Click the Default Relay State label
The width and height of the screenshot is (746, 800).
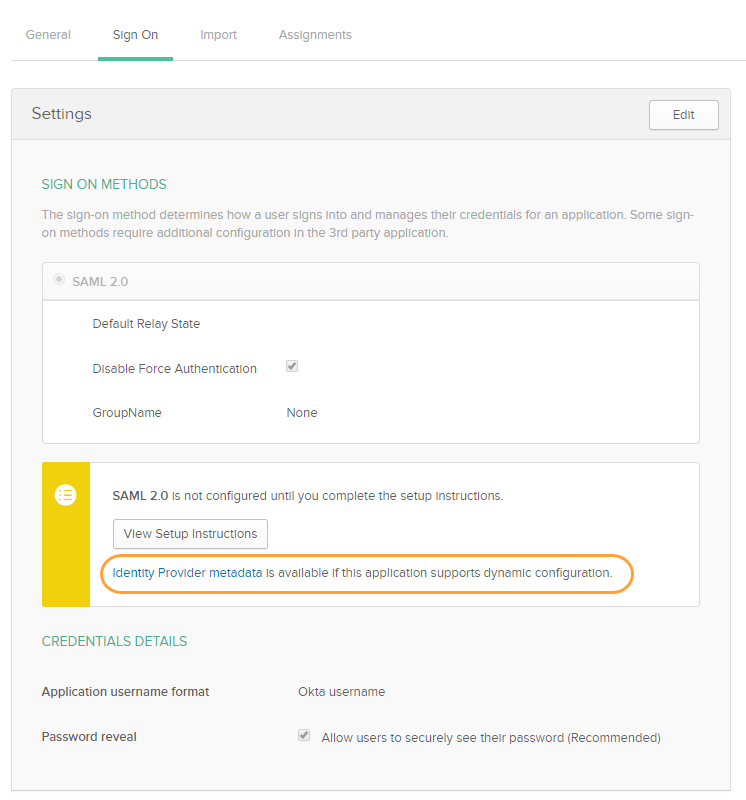pos(146,324)
